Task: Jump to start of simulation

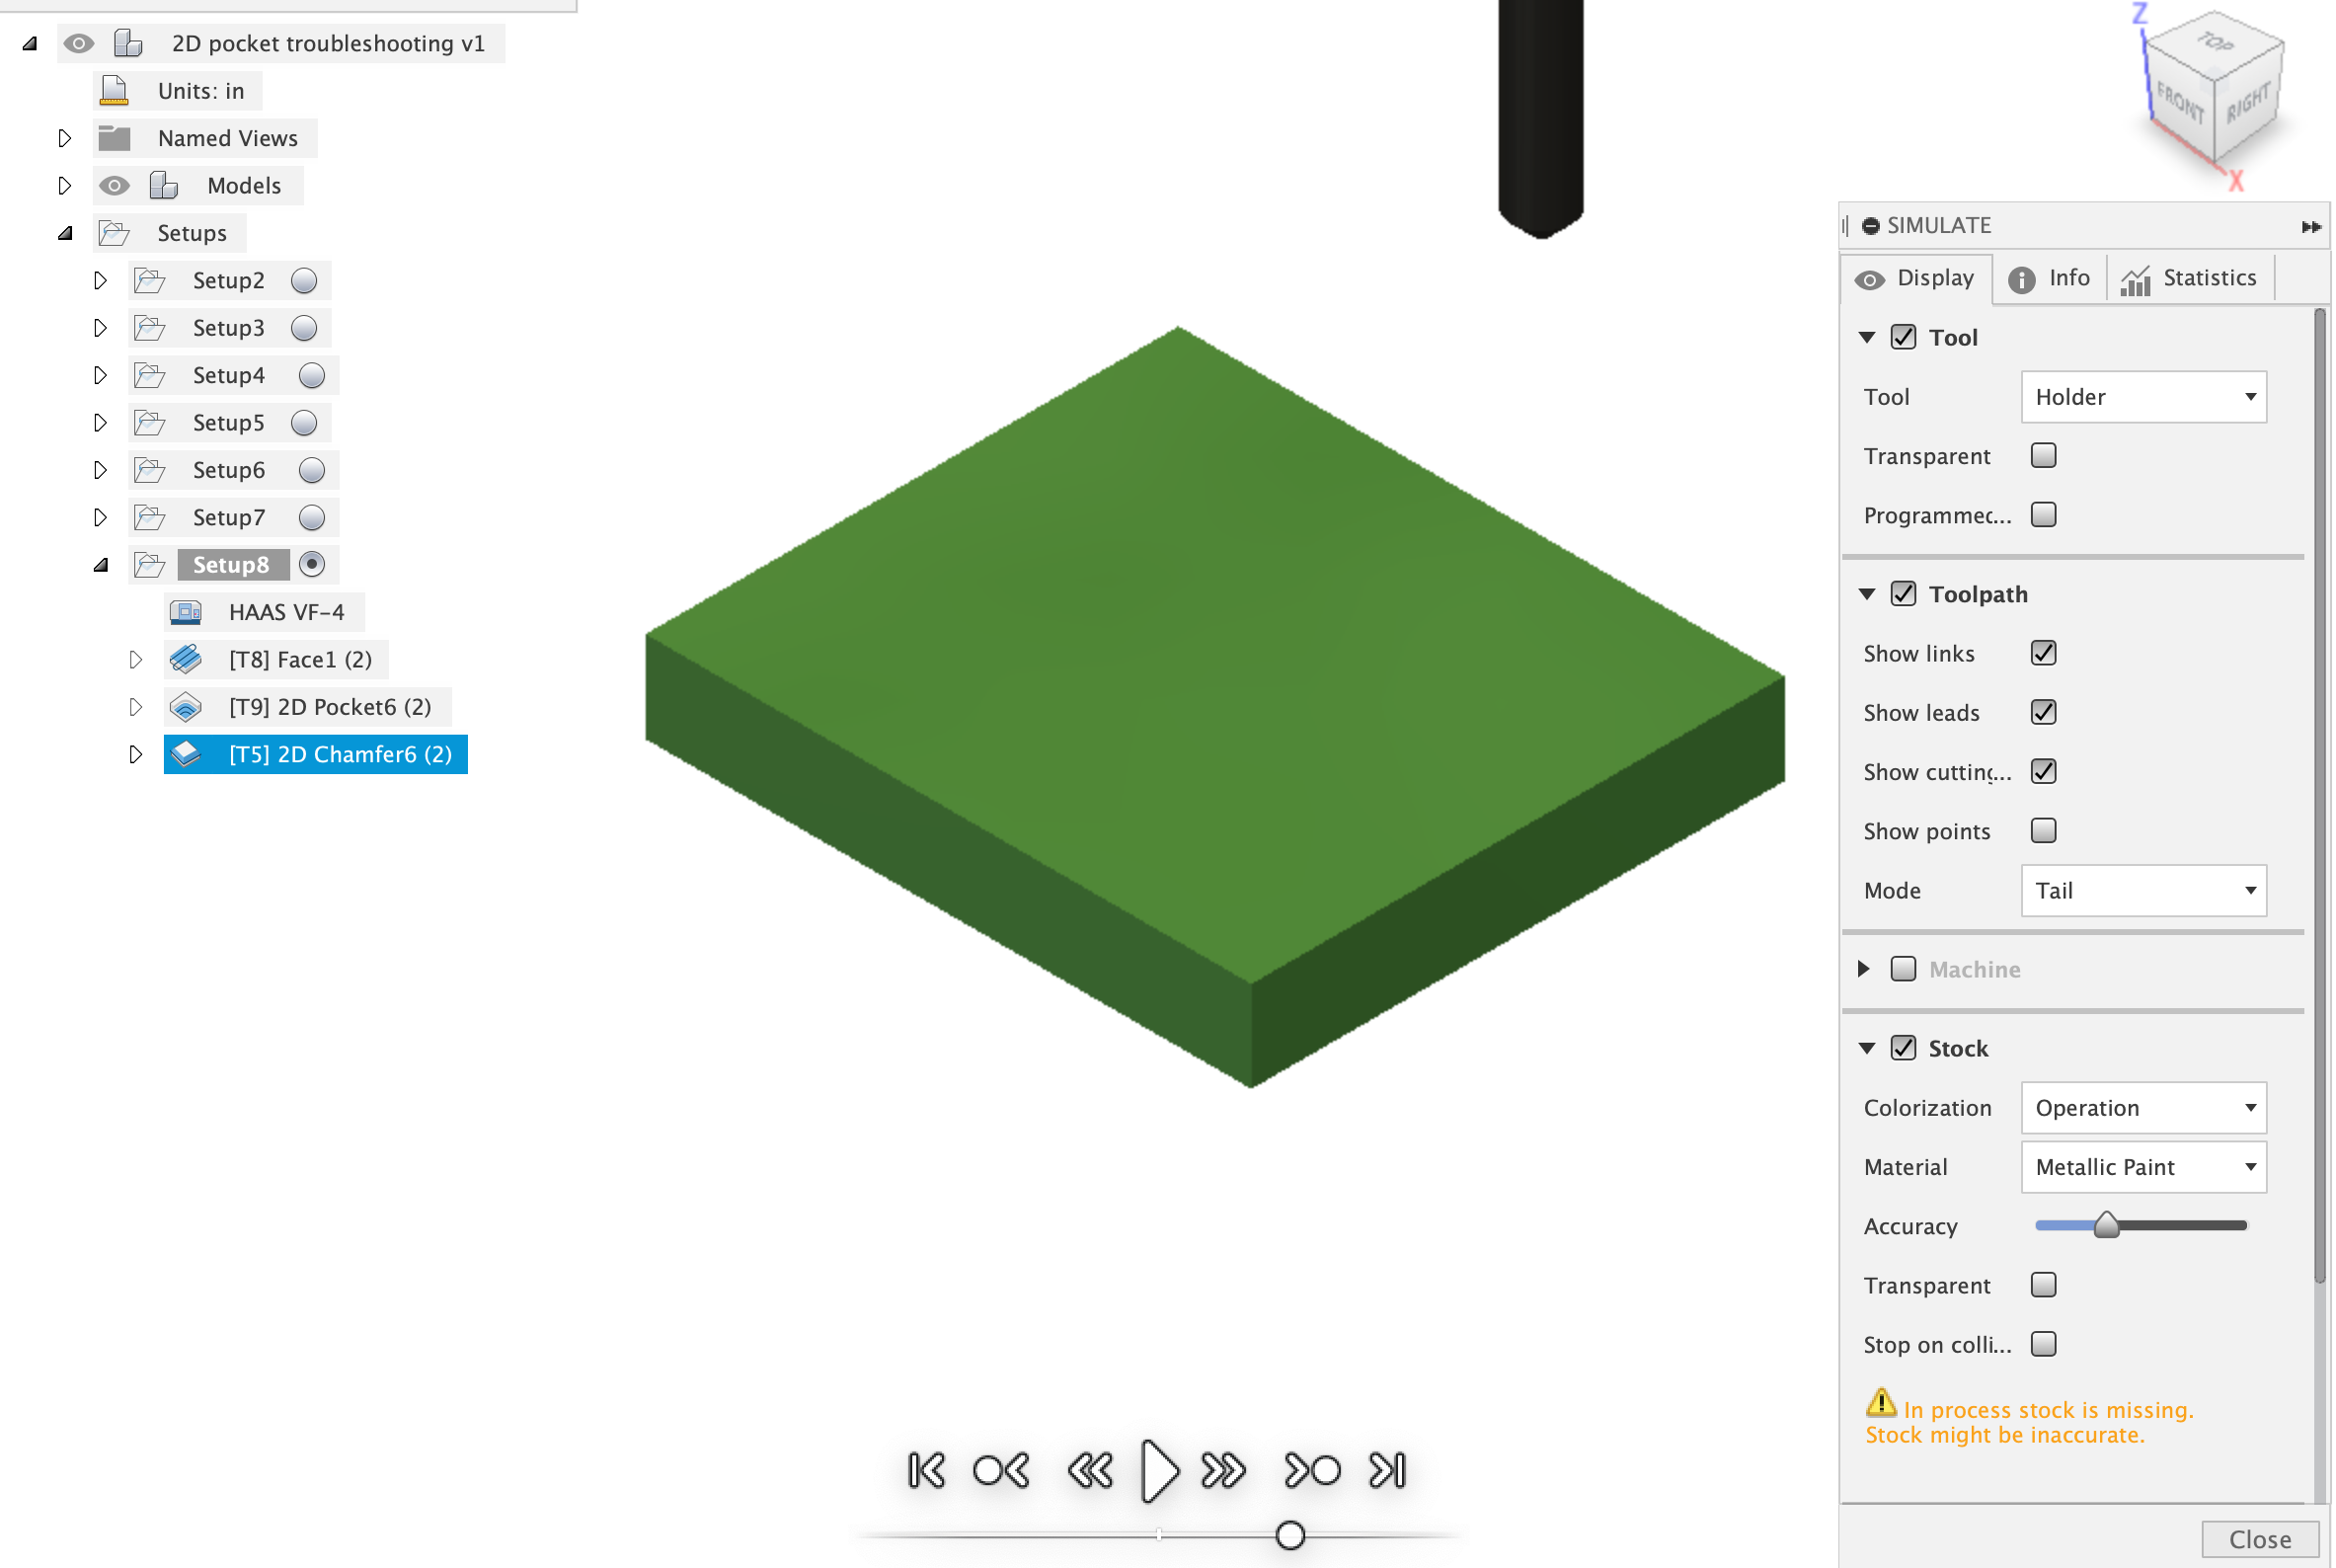Action: coord(926,1470)
